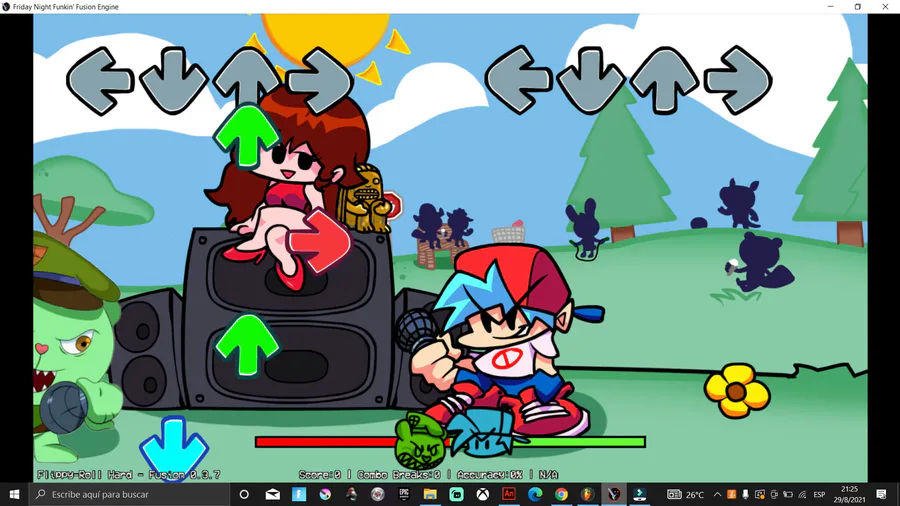Open Google Chrome from taskbar
900x506 pixels.
click(561, 494)
